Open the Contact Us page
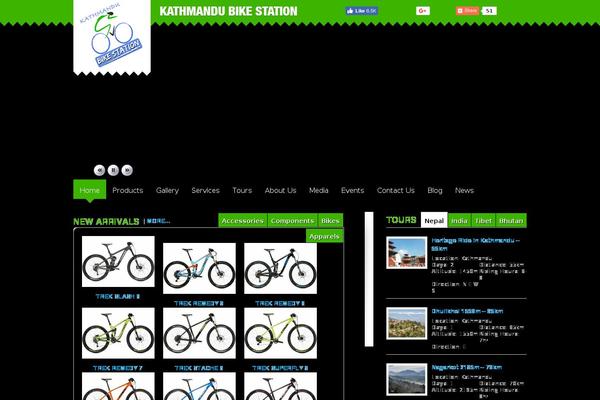Screen dimensions: 600x400 [x=396, y=190]
